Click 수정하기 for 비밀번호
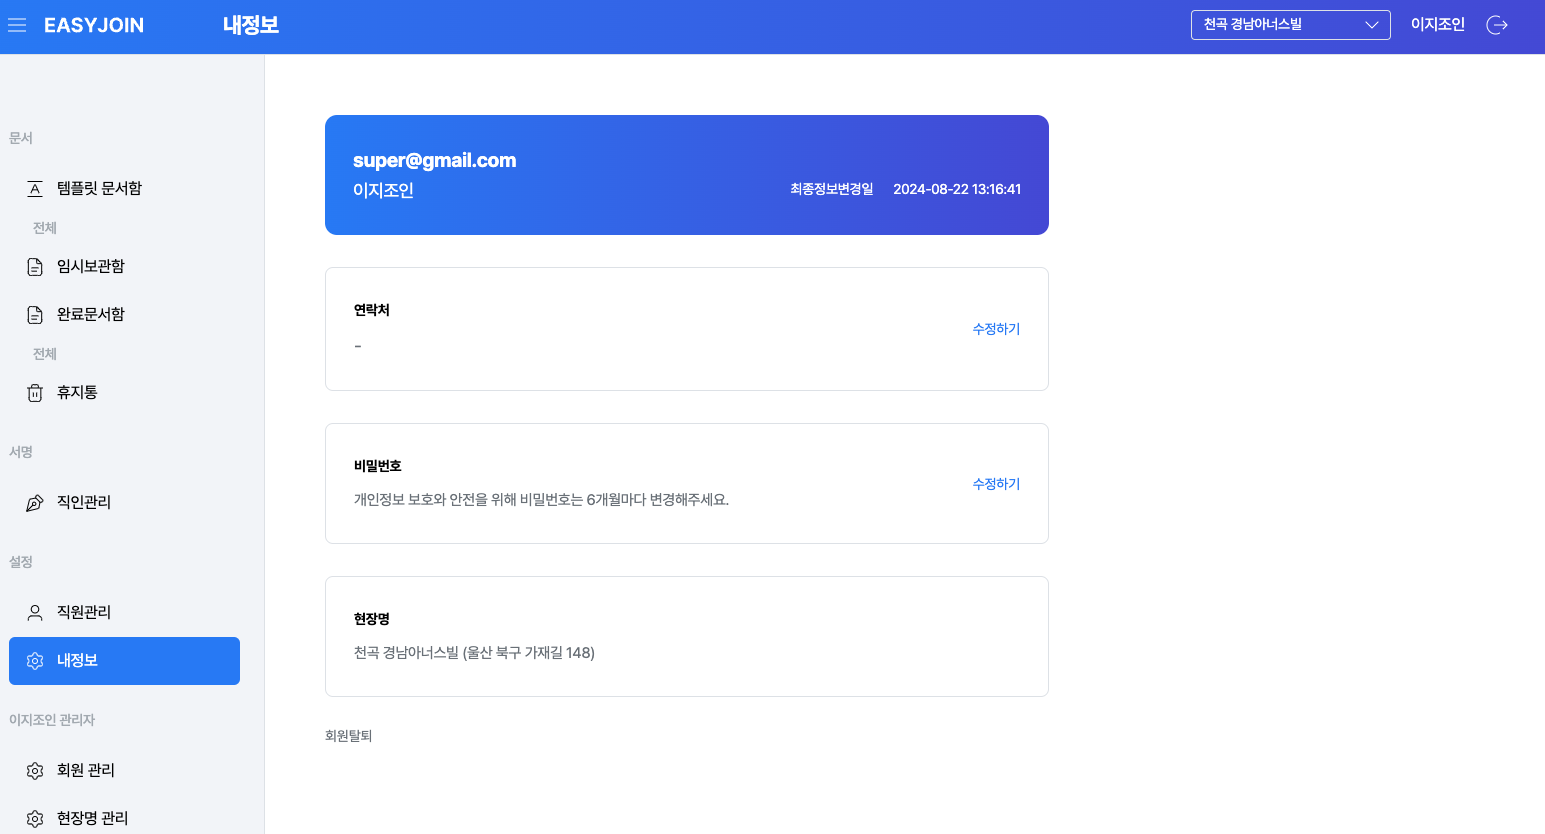The image size is (1545, 834). click(996, 484)
